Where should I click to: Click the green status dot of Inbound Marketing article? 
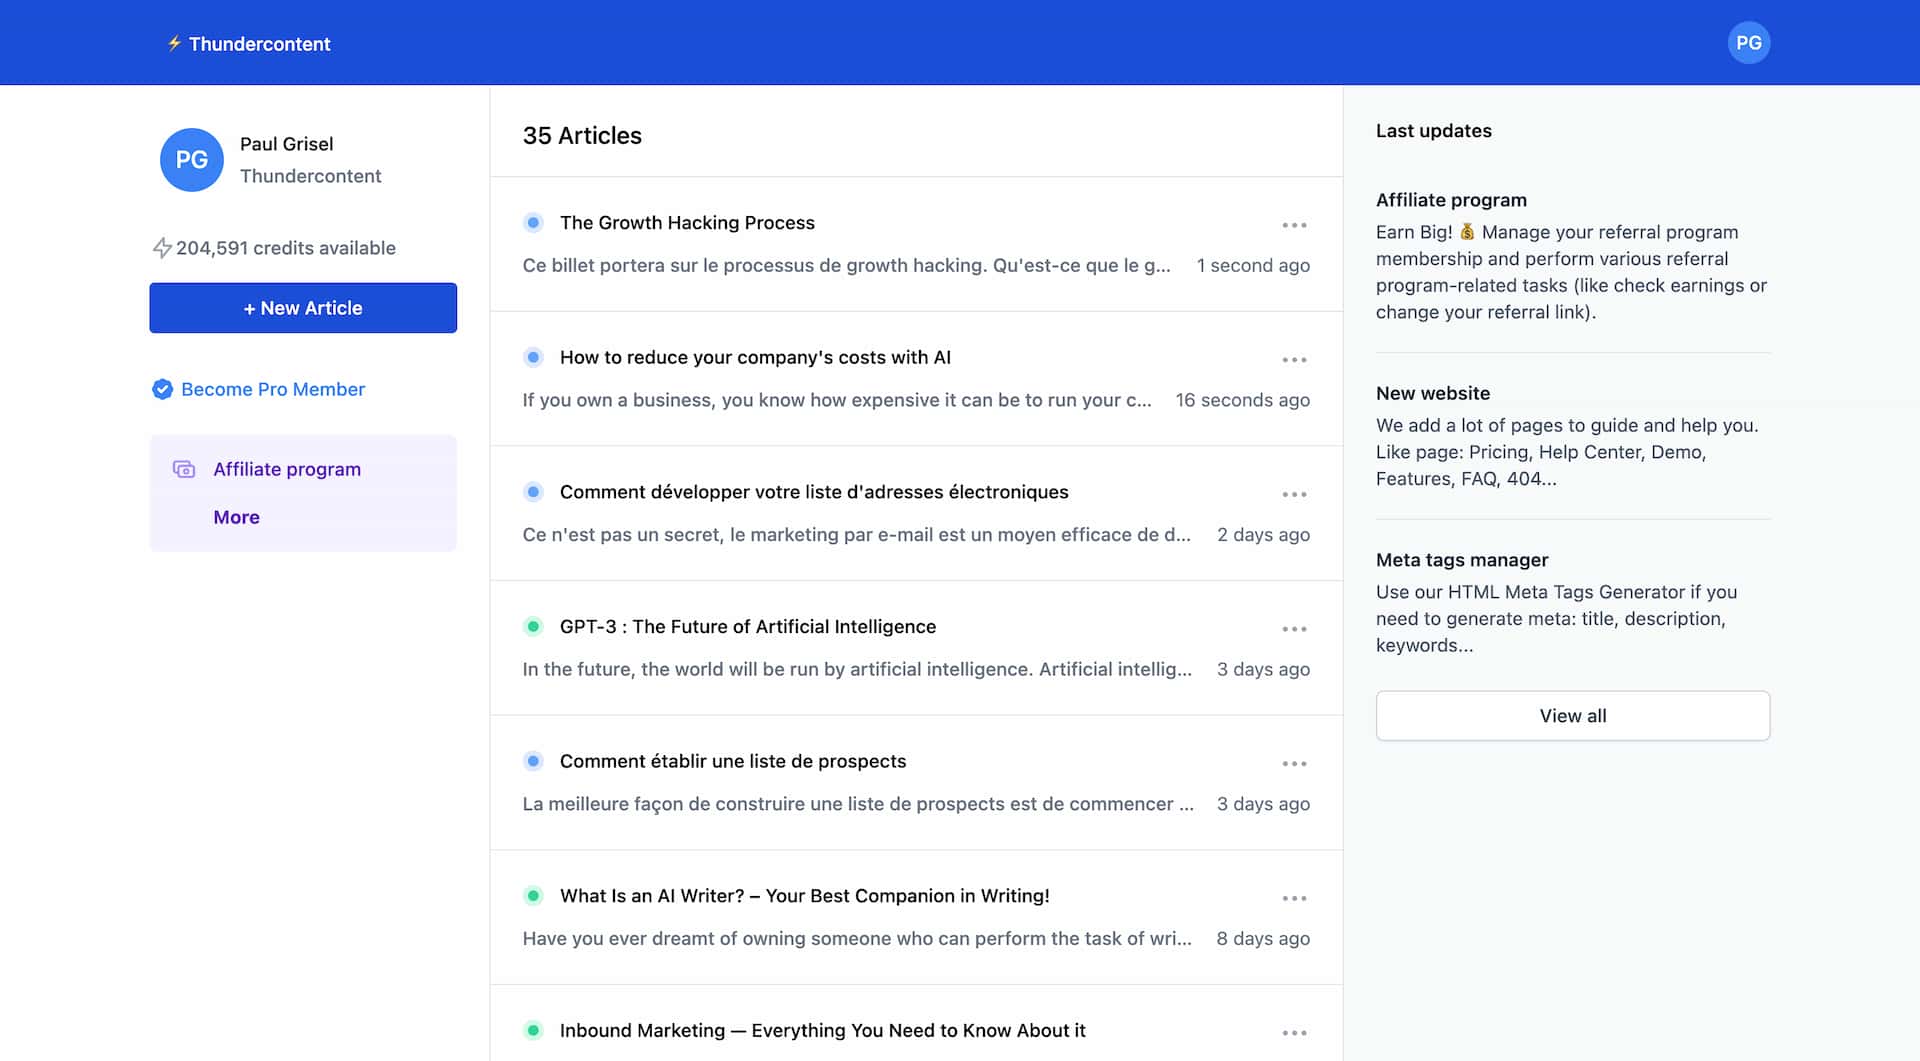(533, 1030)
